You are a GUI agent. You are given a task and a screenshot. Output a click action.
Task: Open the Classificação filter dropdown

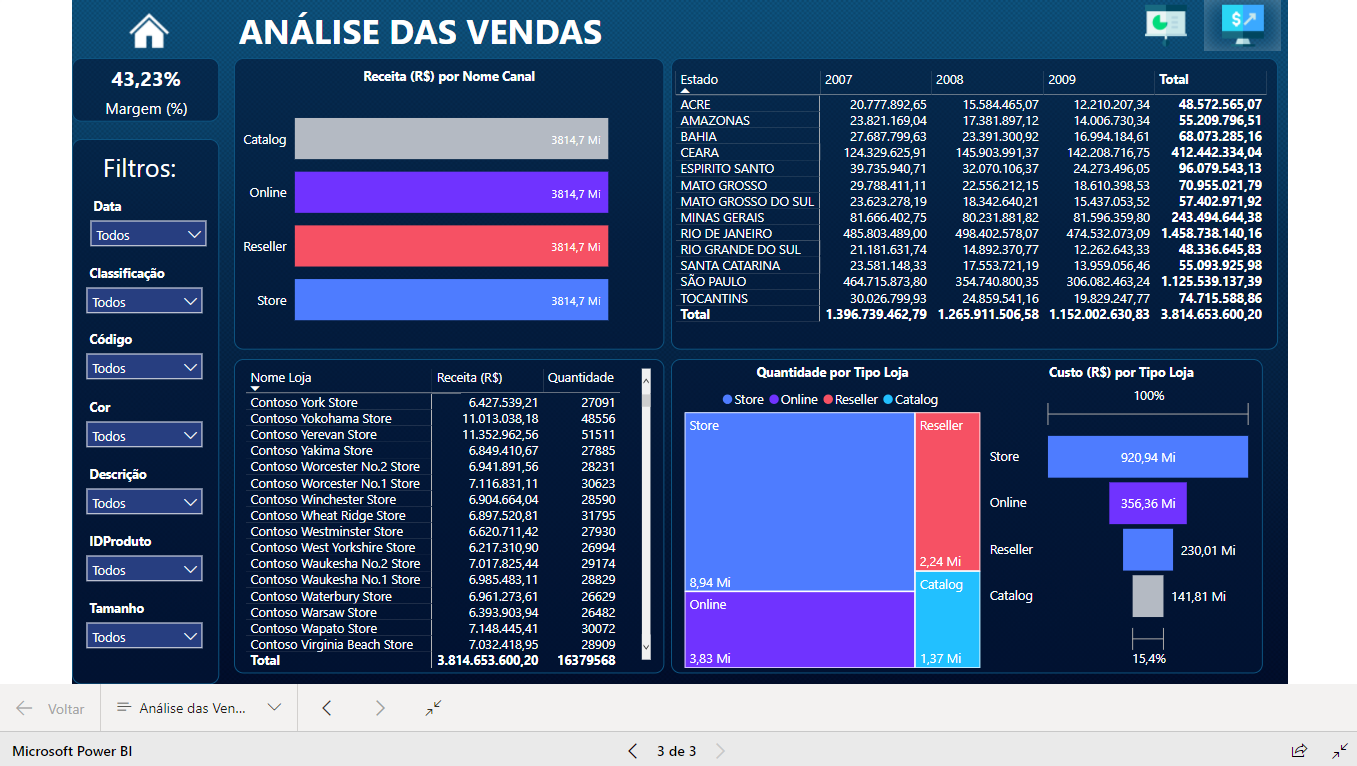147,300
